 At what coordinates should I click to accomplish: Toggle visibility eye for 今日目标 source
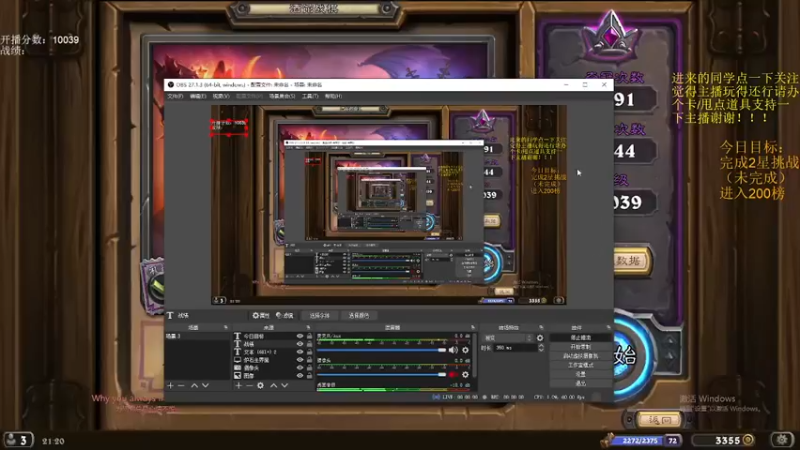coord(300,336)
